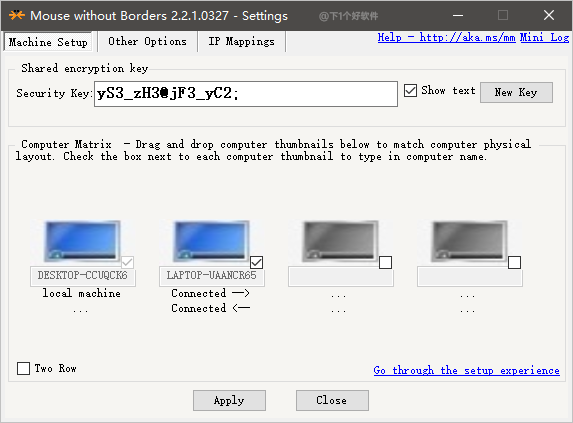This screenshot has width=573, height=423.
Task: Select the LAPTOP-UAANCR65 monitor thumbnail
Action: (x=211, y=241)
